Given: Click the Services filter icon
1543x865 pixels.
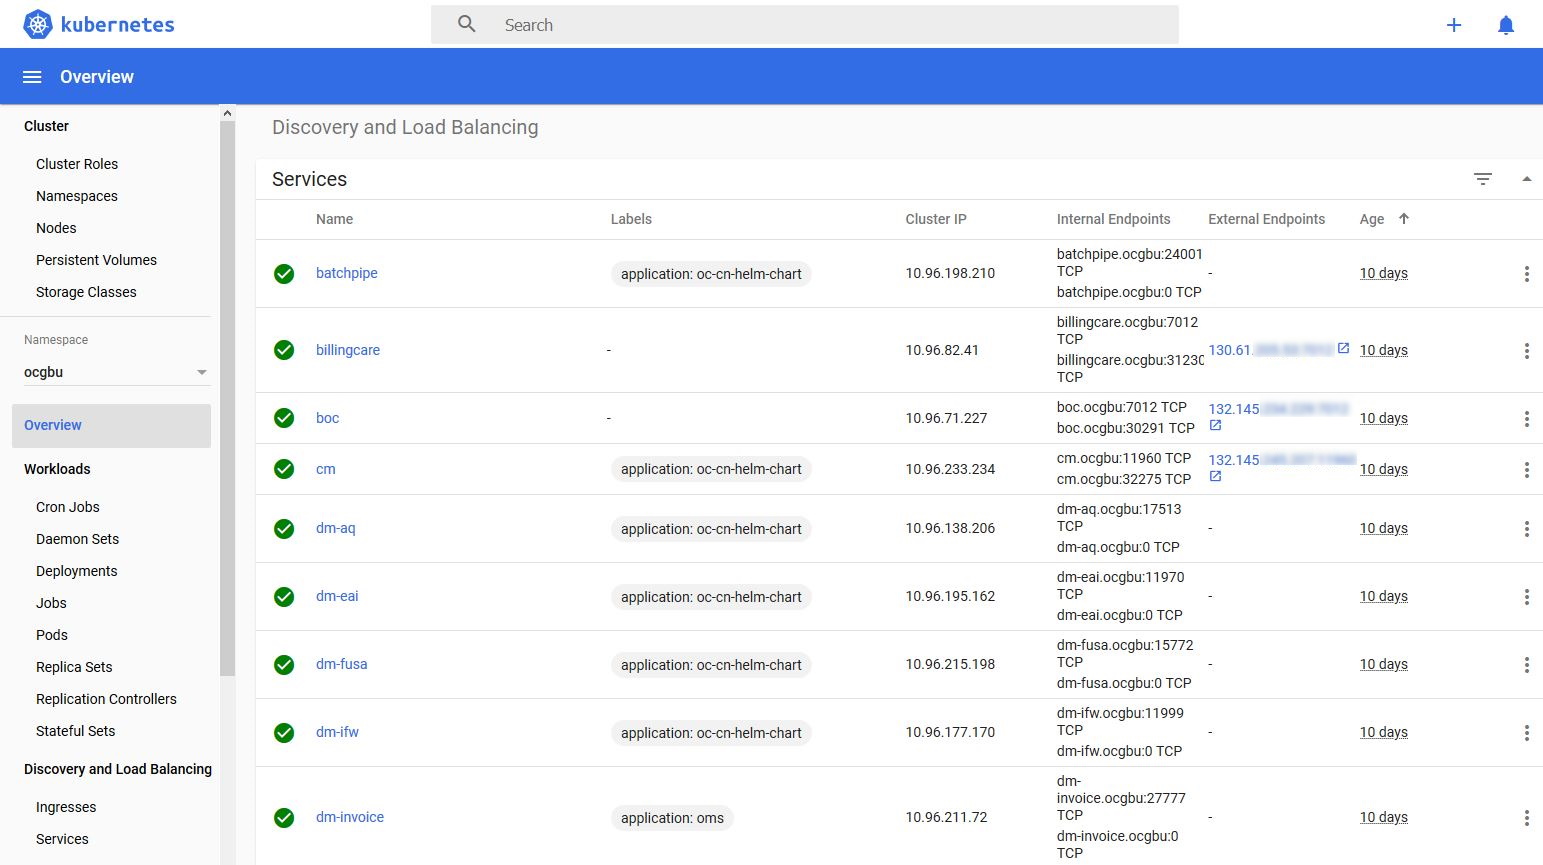Looking at the screenshot, I should tap(1483, 179).
